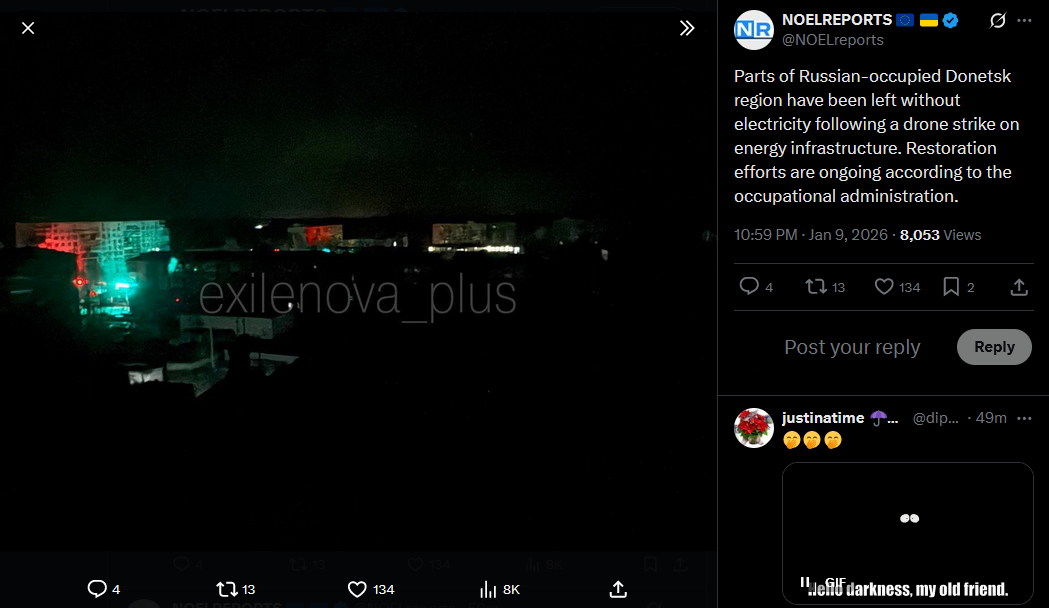Repost using retweet icon below image
1049x608 pixels.
pos(227,589)
